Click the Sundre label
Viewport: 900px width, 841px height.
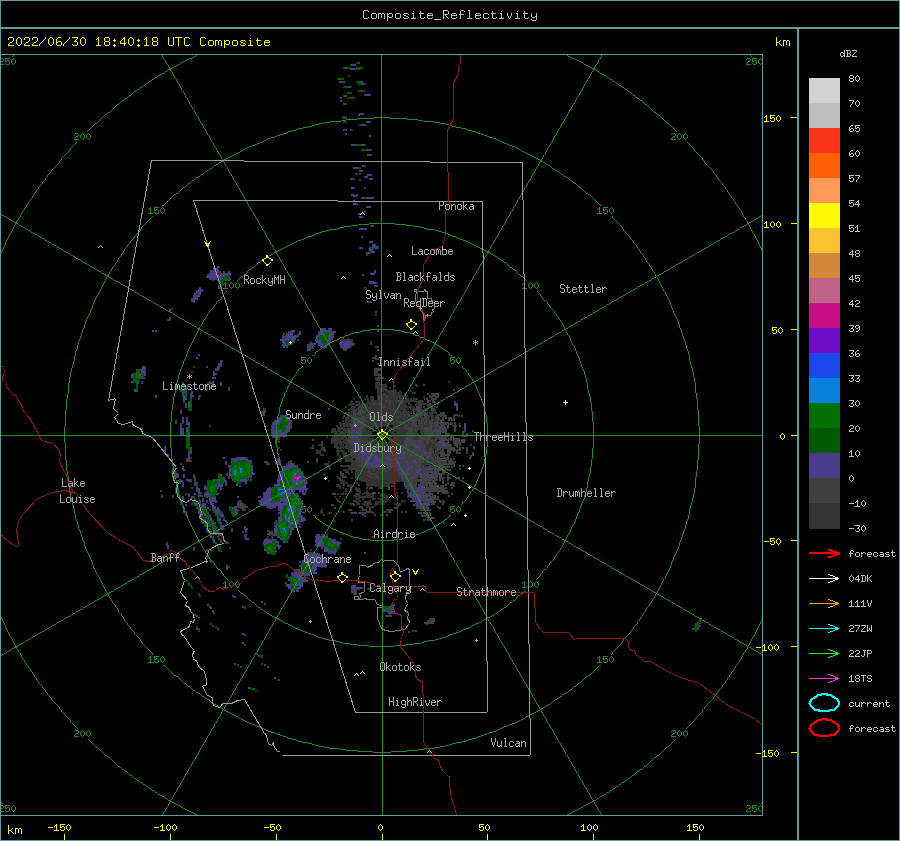pos(303,414)
